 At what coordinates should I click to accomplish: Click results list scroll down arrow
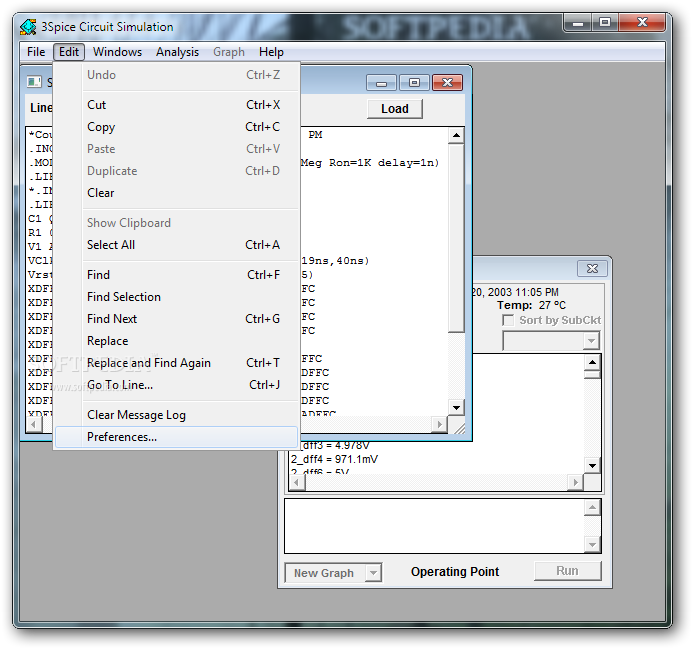click(592, 465)
